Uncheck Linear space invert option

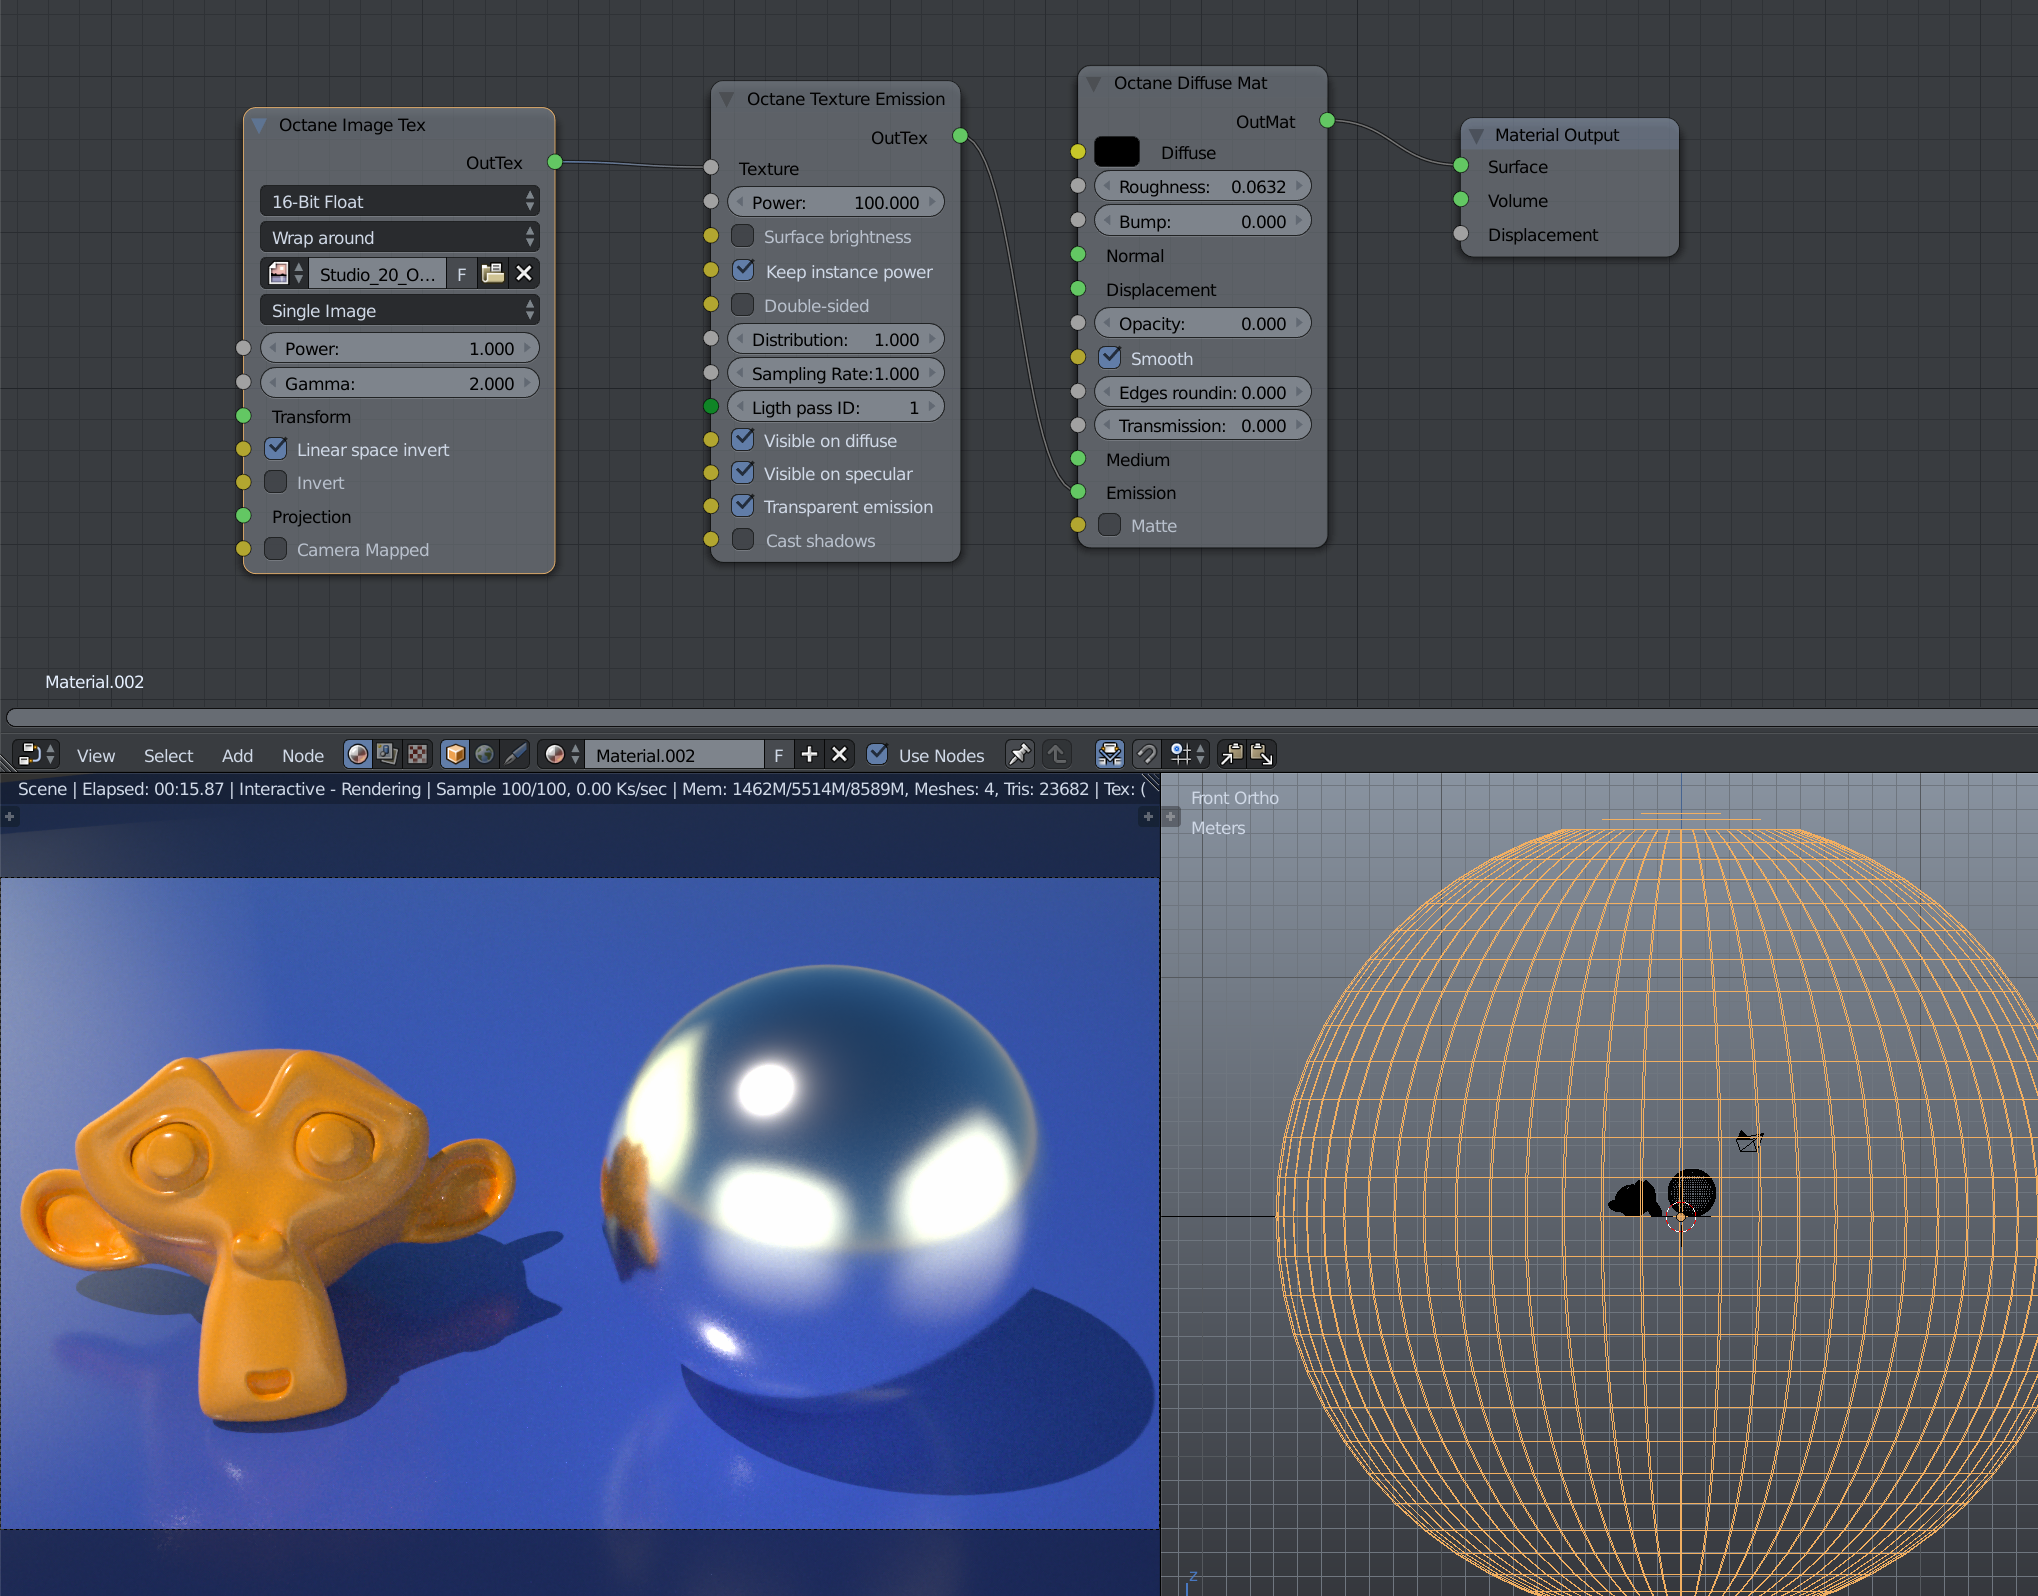click(276, 449)
